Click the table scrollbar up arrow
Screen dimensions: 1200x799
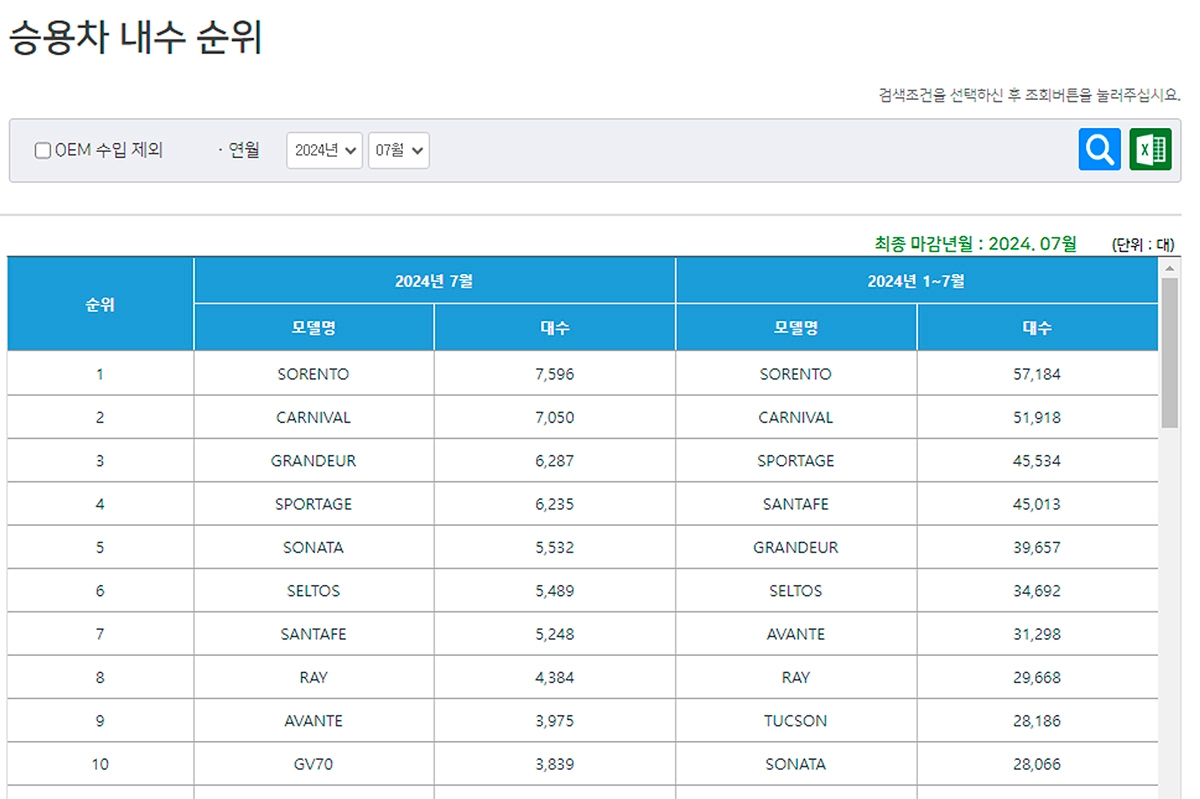pyautogui.click(x=1168, y=268)
